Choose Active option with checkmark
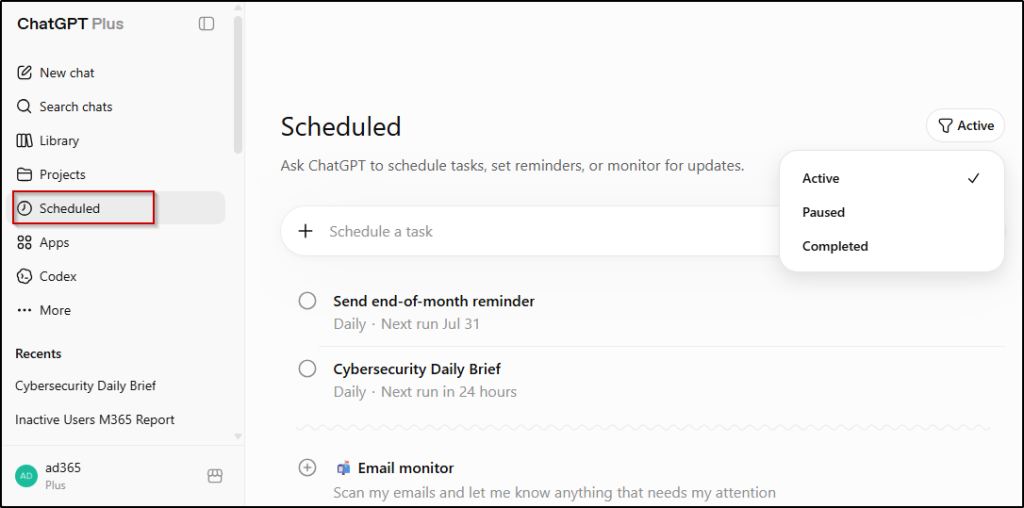1024x508 pixels. click(891, 178)
